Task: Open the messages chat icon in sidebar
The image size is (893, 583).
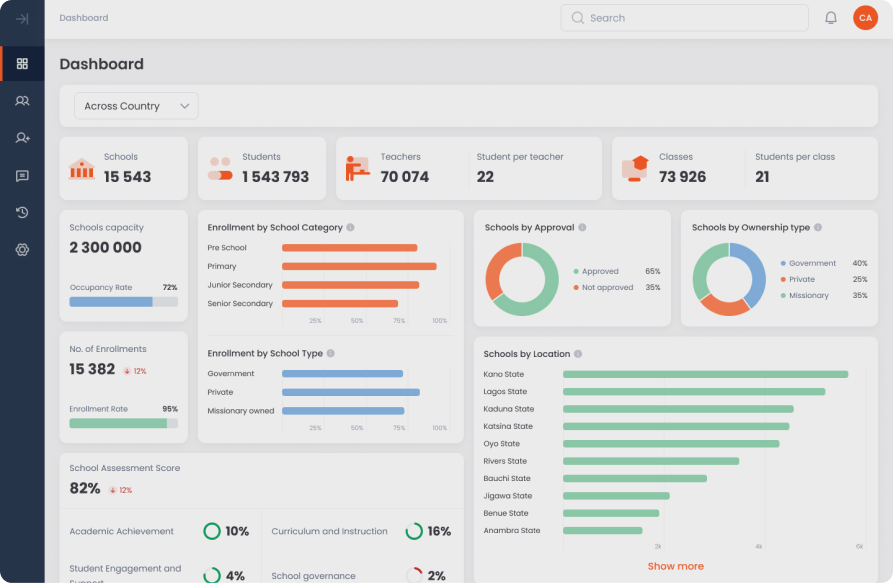Action: 22,175
